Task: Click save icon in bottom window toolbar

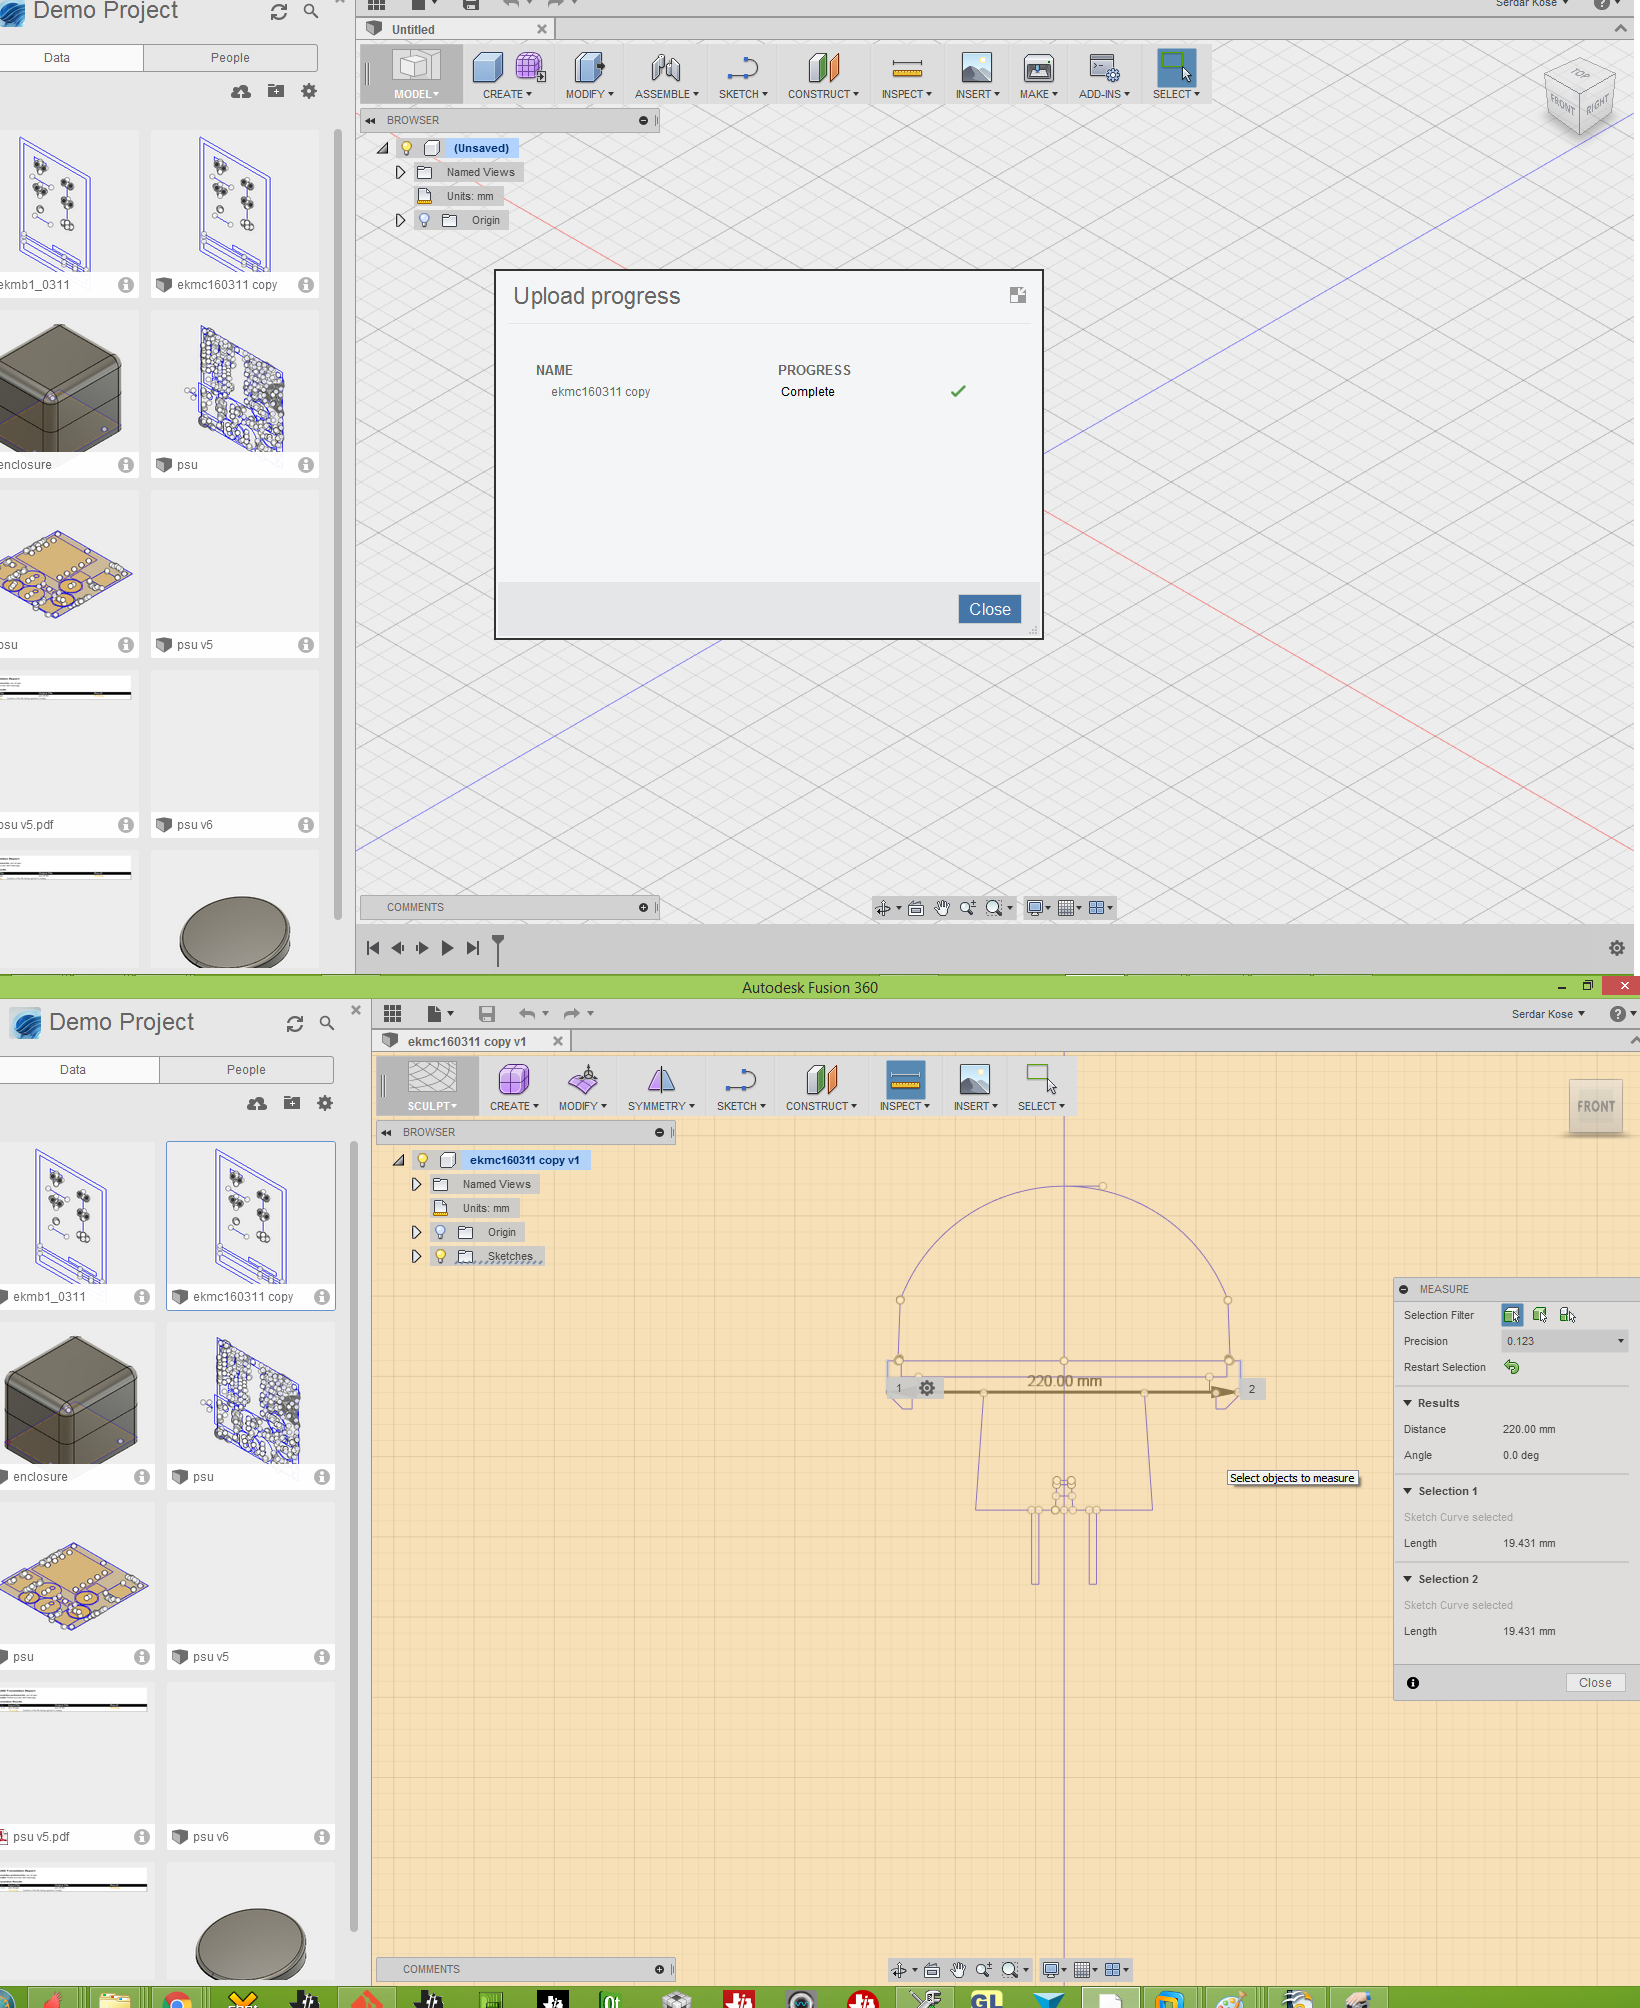Action: (487, 1013)
